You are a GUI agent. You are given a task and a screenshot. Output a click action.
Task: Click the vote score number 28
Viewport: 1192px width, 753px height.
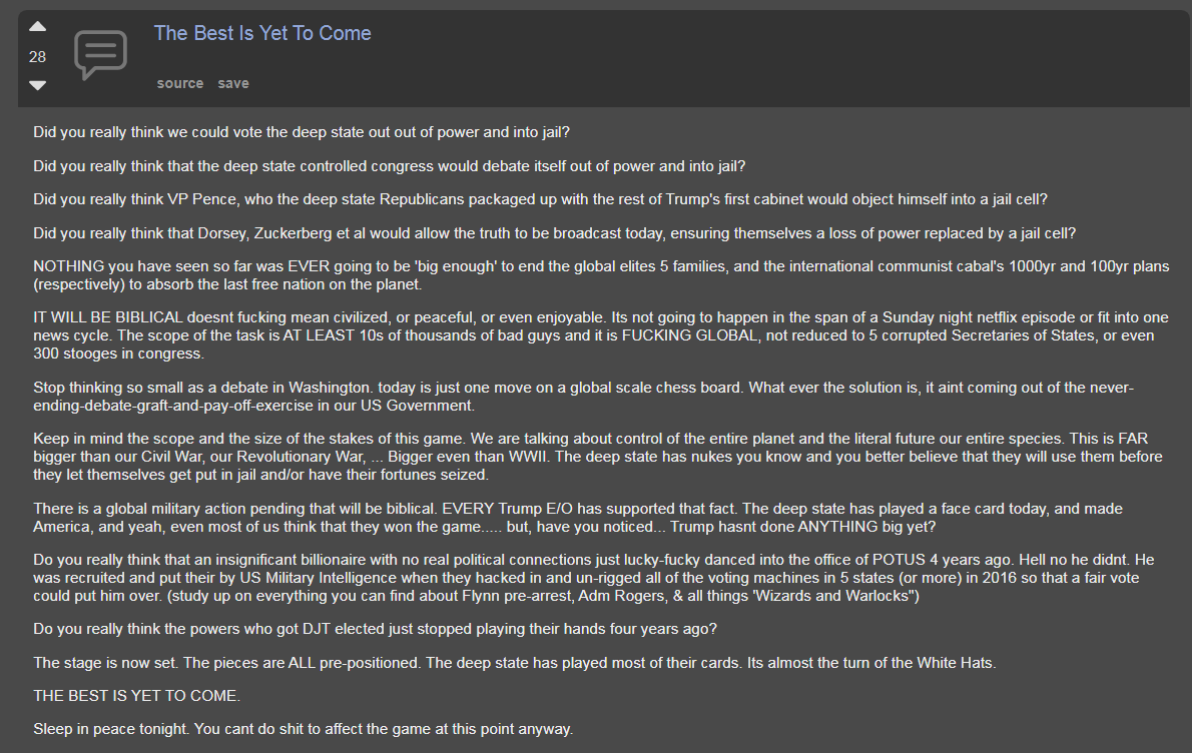tap(37, 57)
